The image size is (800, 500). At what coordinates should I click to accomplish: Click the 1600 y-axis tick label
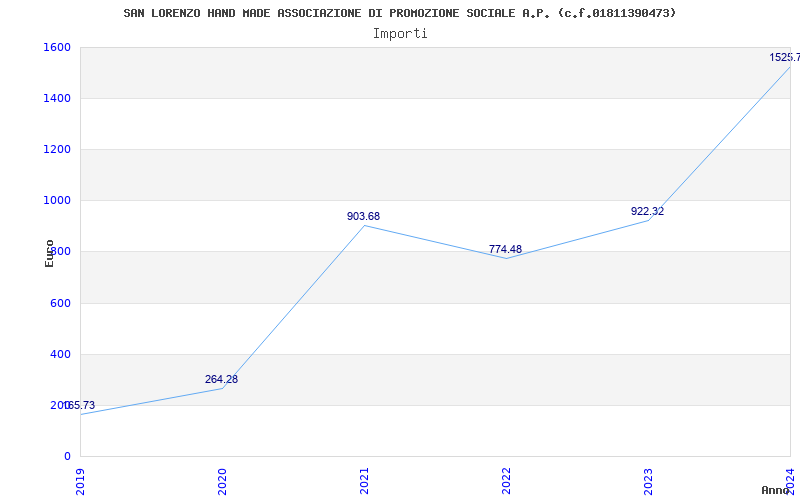(x=58, y=47)
